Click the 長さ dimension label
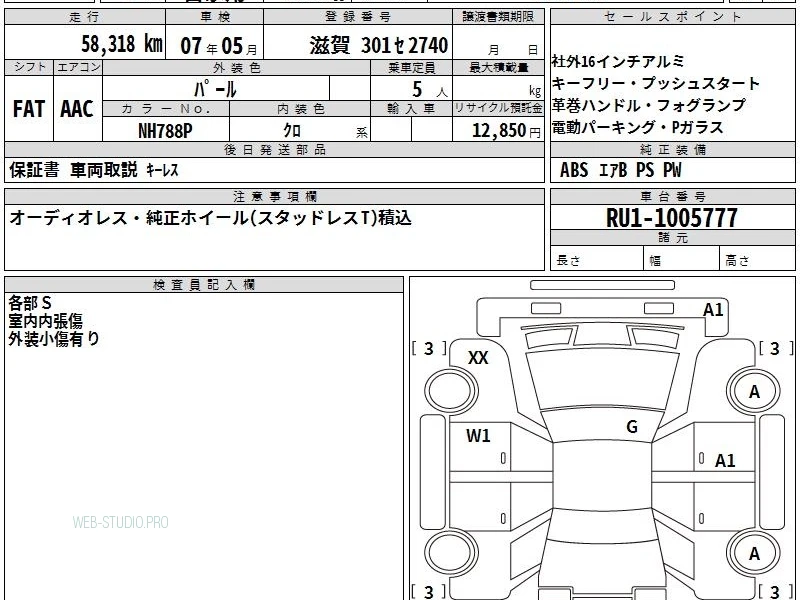The height and width of the screenshot is (600, 800). (x=568, y=261)
